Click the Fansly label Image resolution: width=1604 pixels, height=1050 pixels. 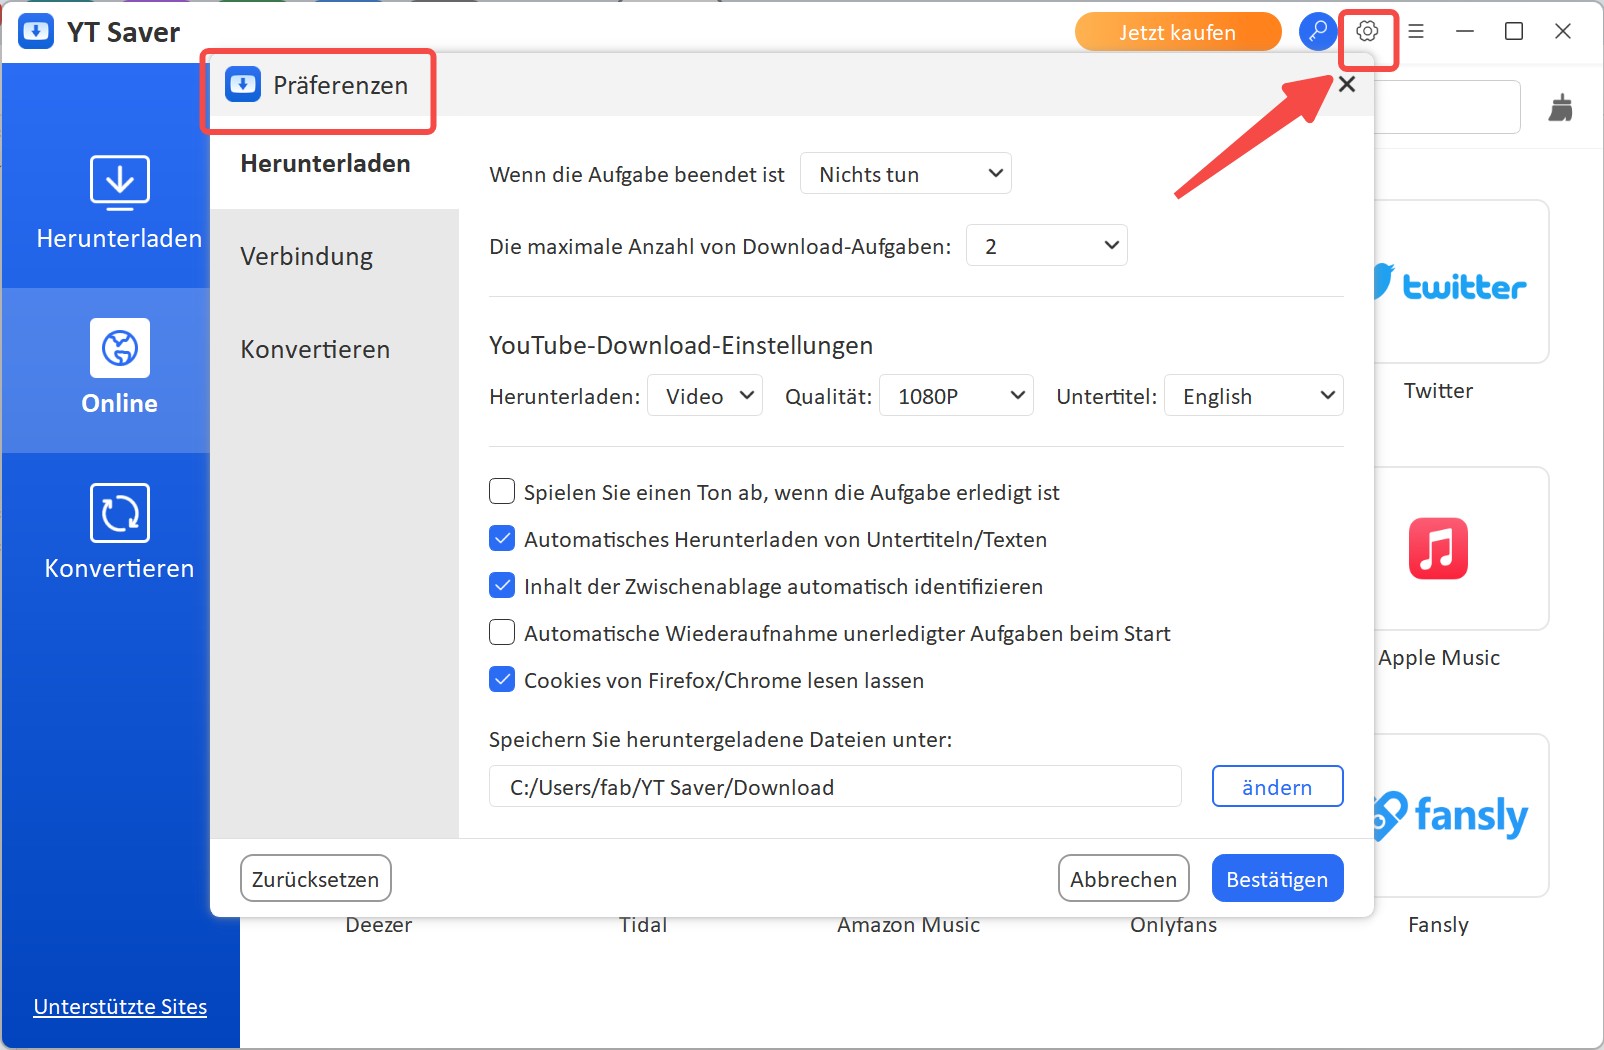pyautogui.click(x=1438, y=925)
